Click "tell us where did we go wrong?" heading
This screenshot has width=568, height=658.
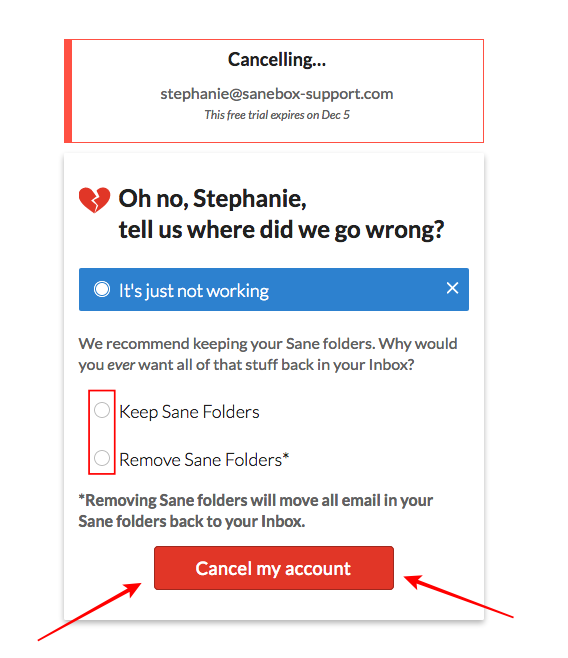(x=281, y=230)
